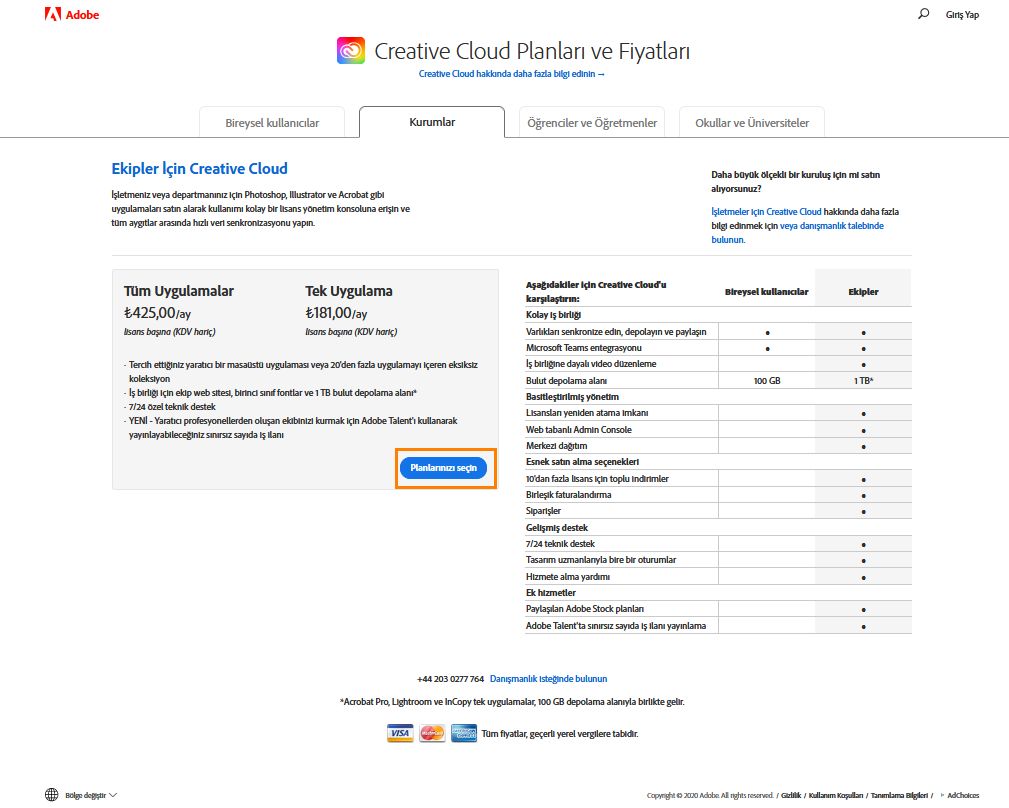Click the Creative Cloud rainbow logo

tap(351, 50)
